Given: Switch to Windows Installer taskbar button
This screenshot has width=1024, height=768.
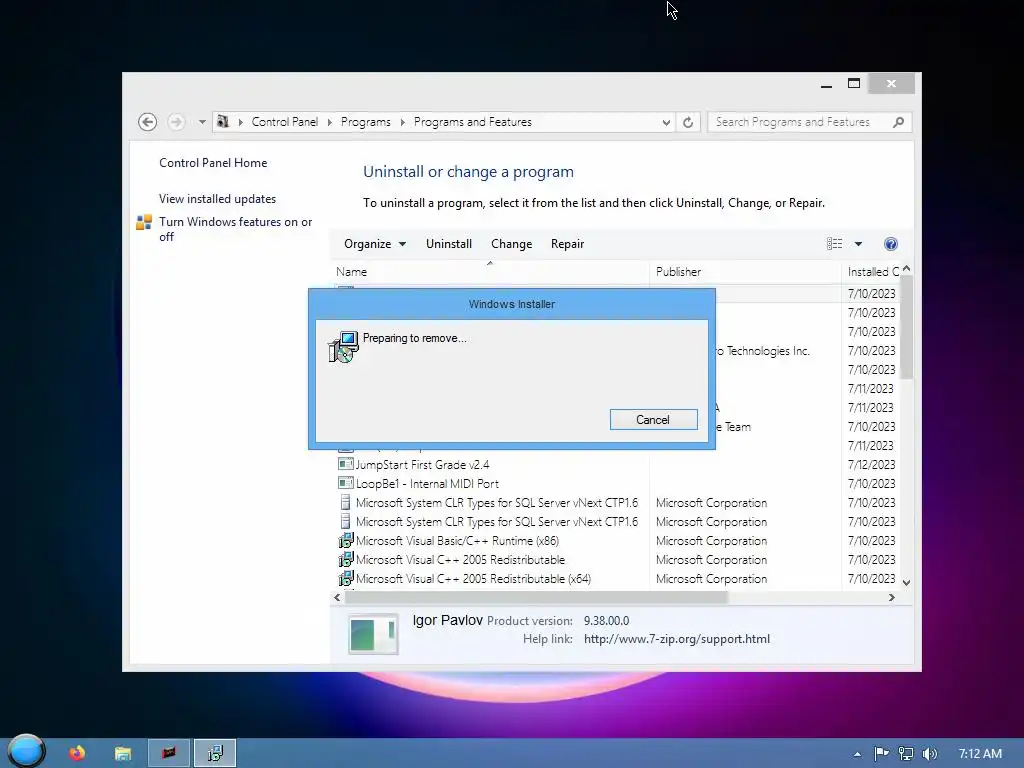Looking at the screenshot, I should [x=215, y=753].
